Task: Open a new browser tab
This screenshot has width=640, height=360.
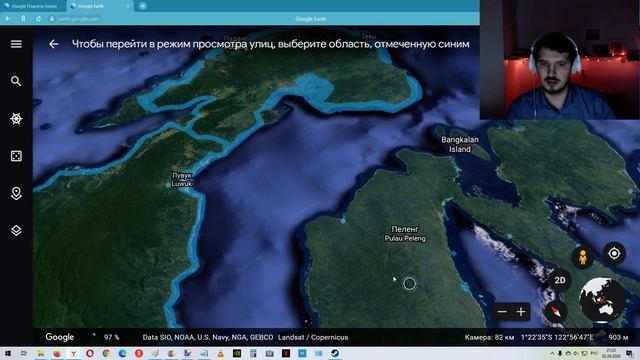Action: pyautogui.click(x=142, y=6)
